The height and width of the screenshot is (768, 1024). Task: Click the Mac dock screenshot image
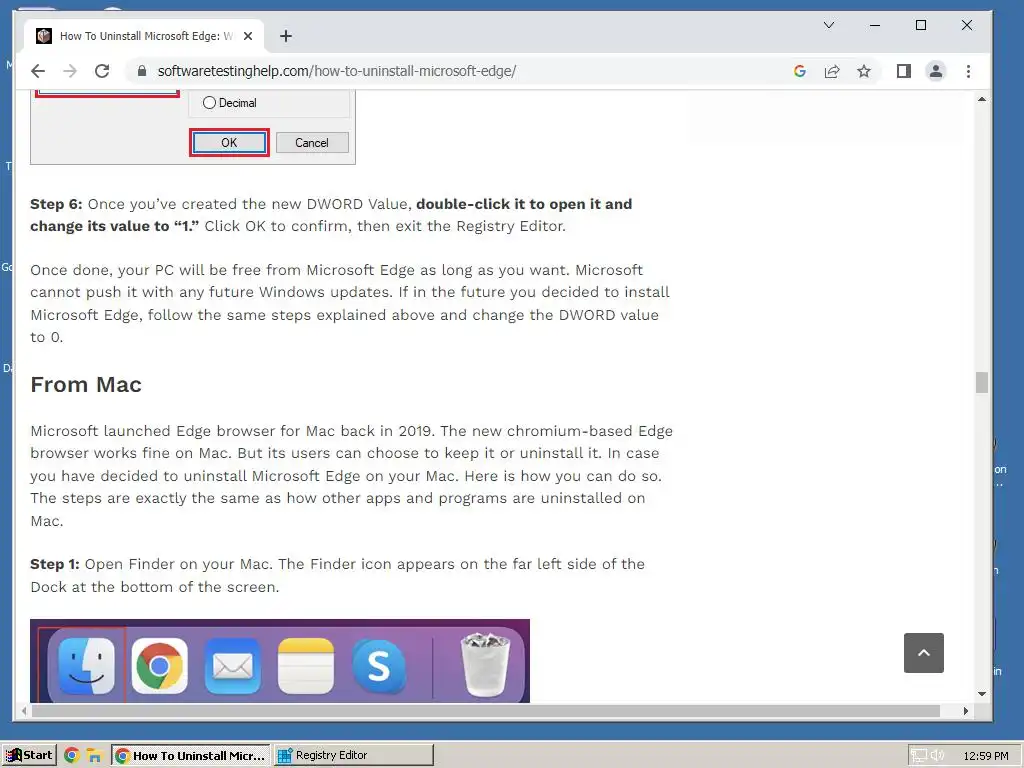[280, 661]
